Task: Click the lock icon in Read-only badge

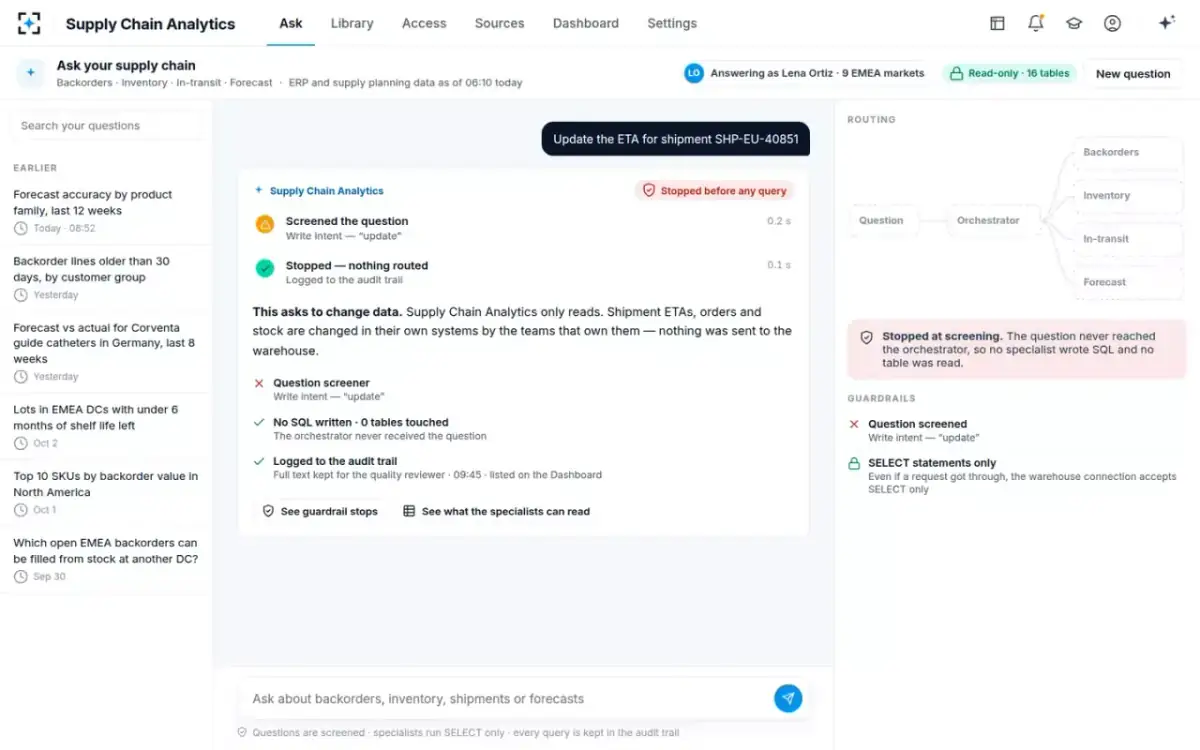Action: coord(956,73)
